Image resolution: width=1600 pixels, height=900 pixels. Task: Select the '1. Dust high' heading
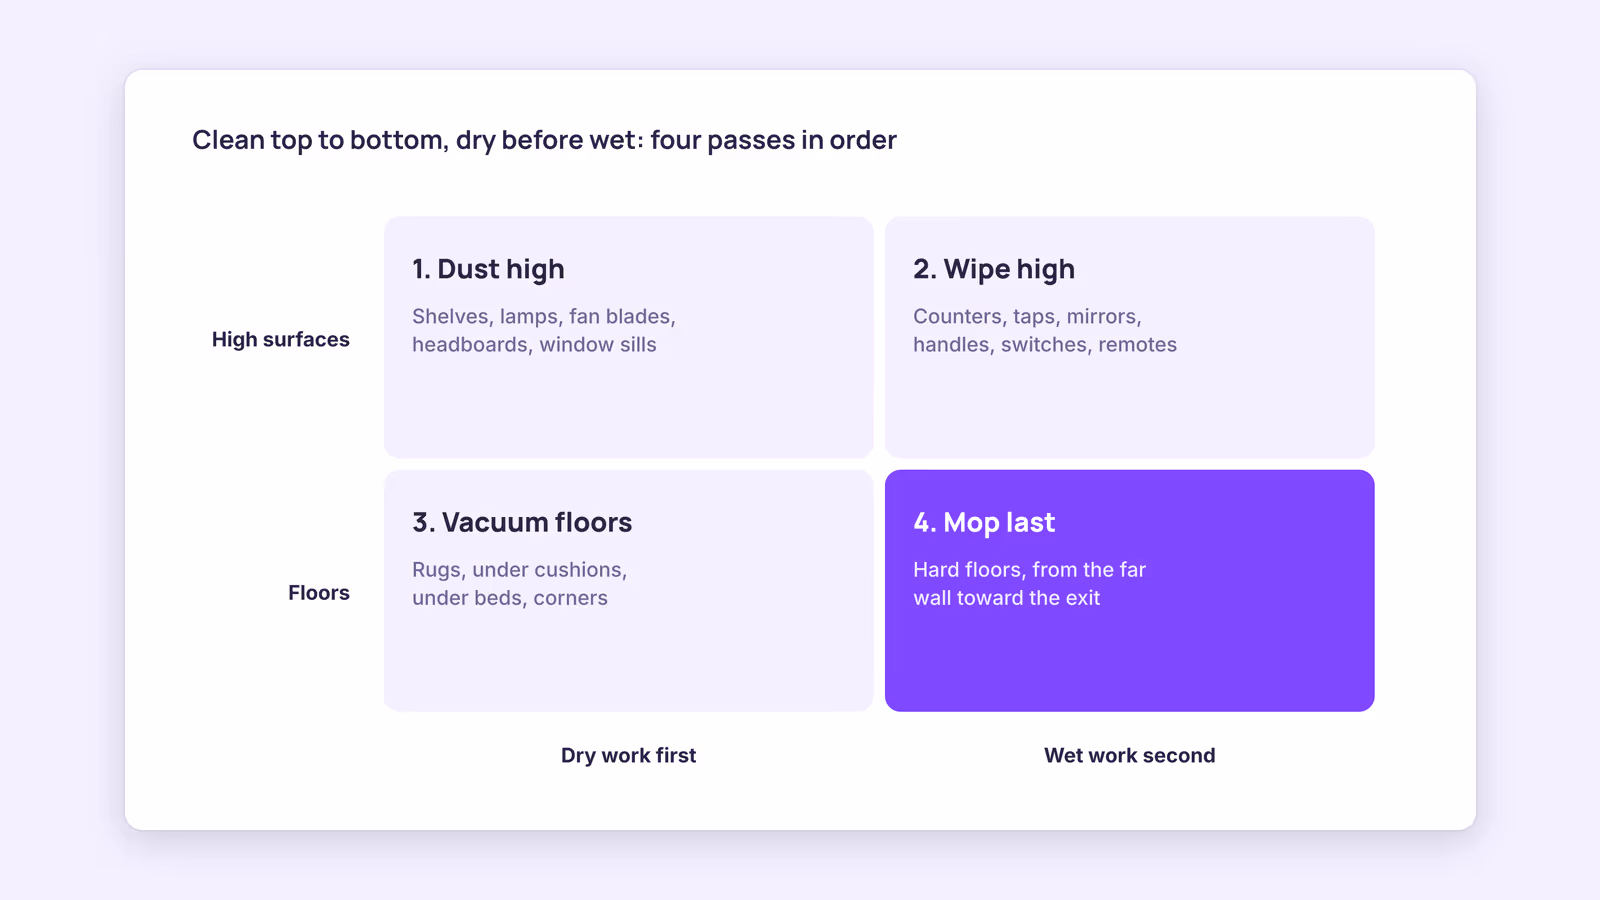pyautogui.click(x=488, y=269)
